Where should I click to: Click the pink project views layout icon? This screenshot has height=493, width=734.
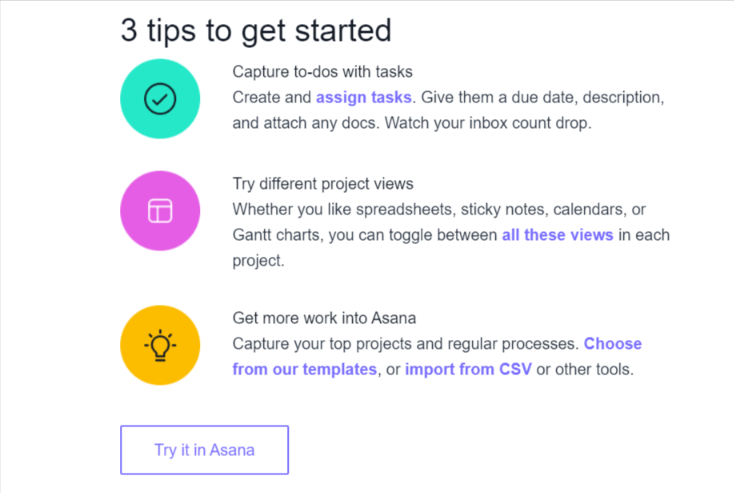(160, 210)
